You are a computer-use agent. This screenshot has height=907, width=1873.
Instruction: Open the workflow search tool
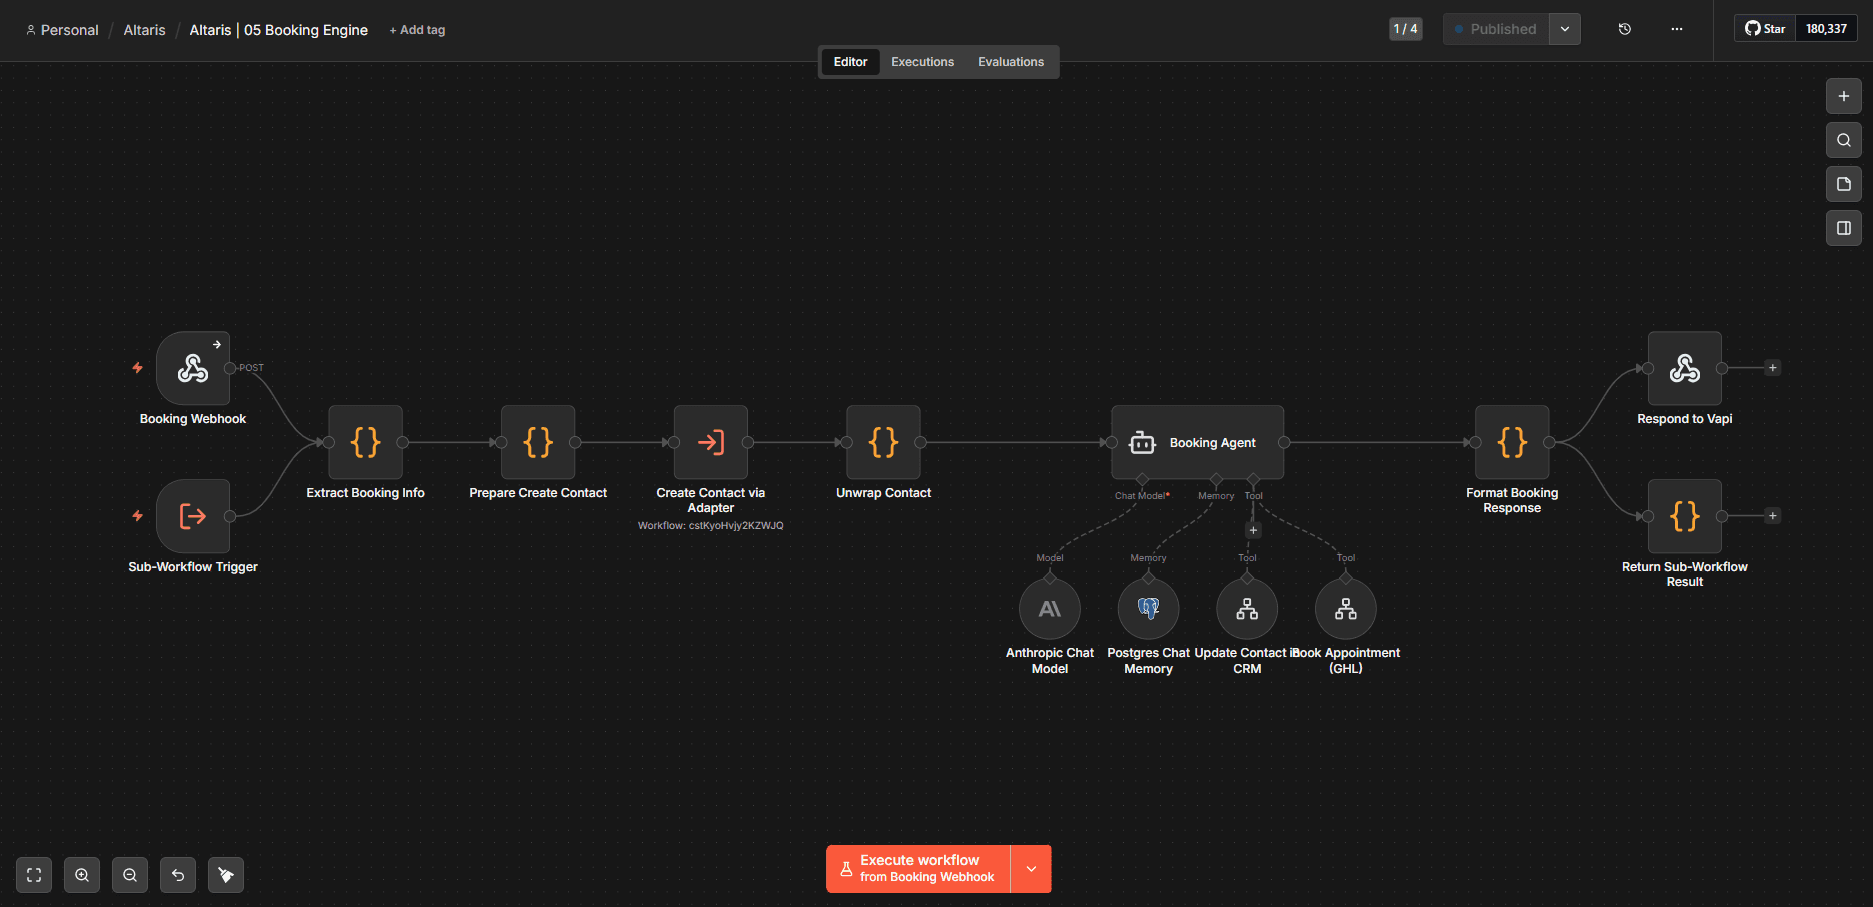[1843, 140]
